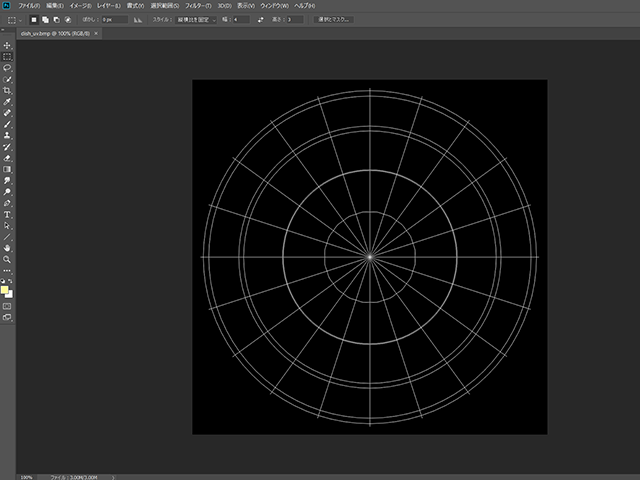
Task: Select the Move tool
Action: click(x=7, y=45)
